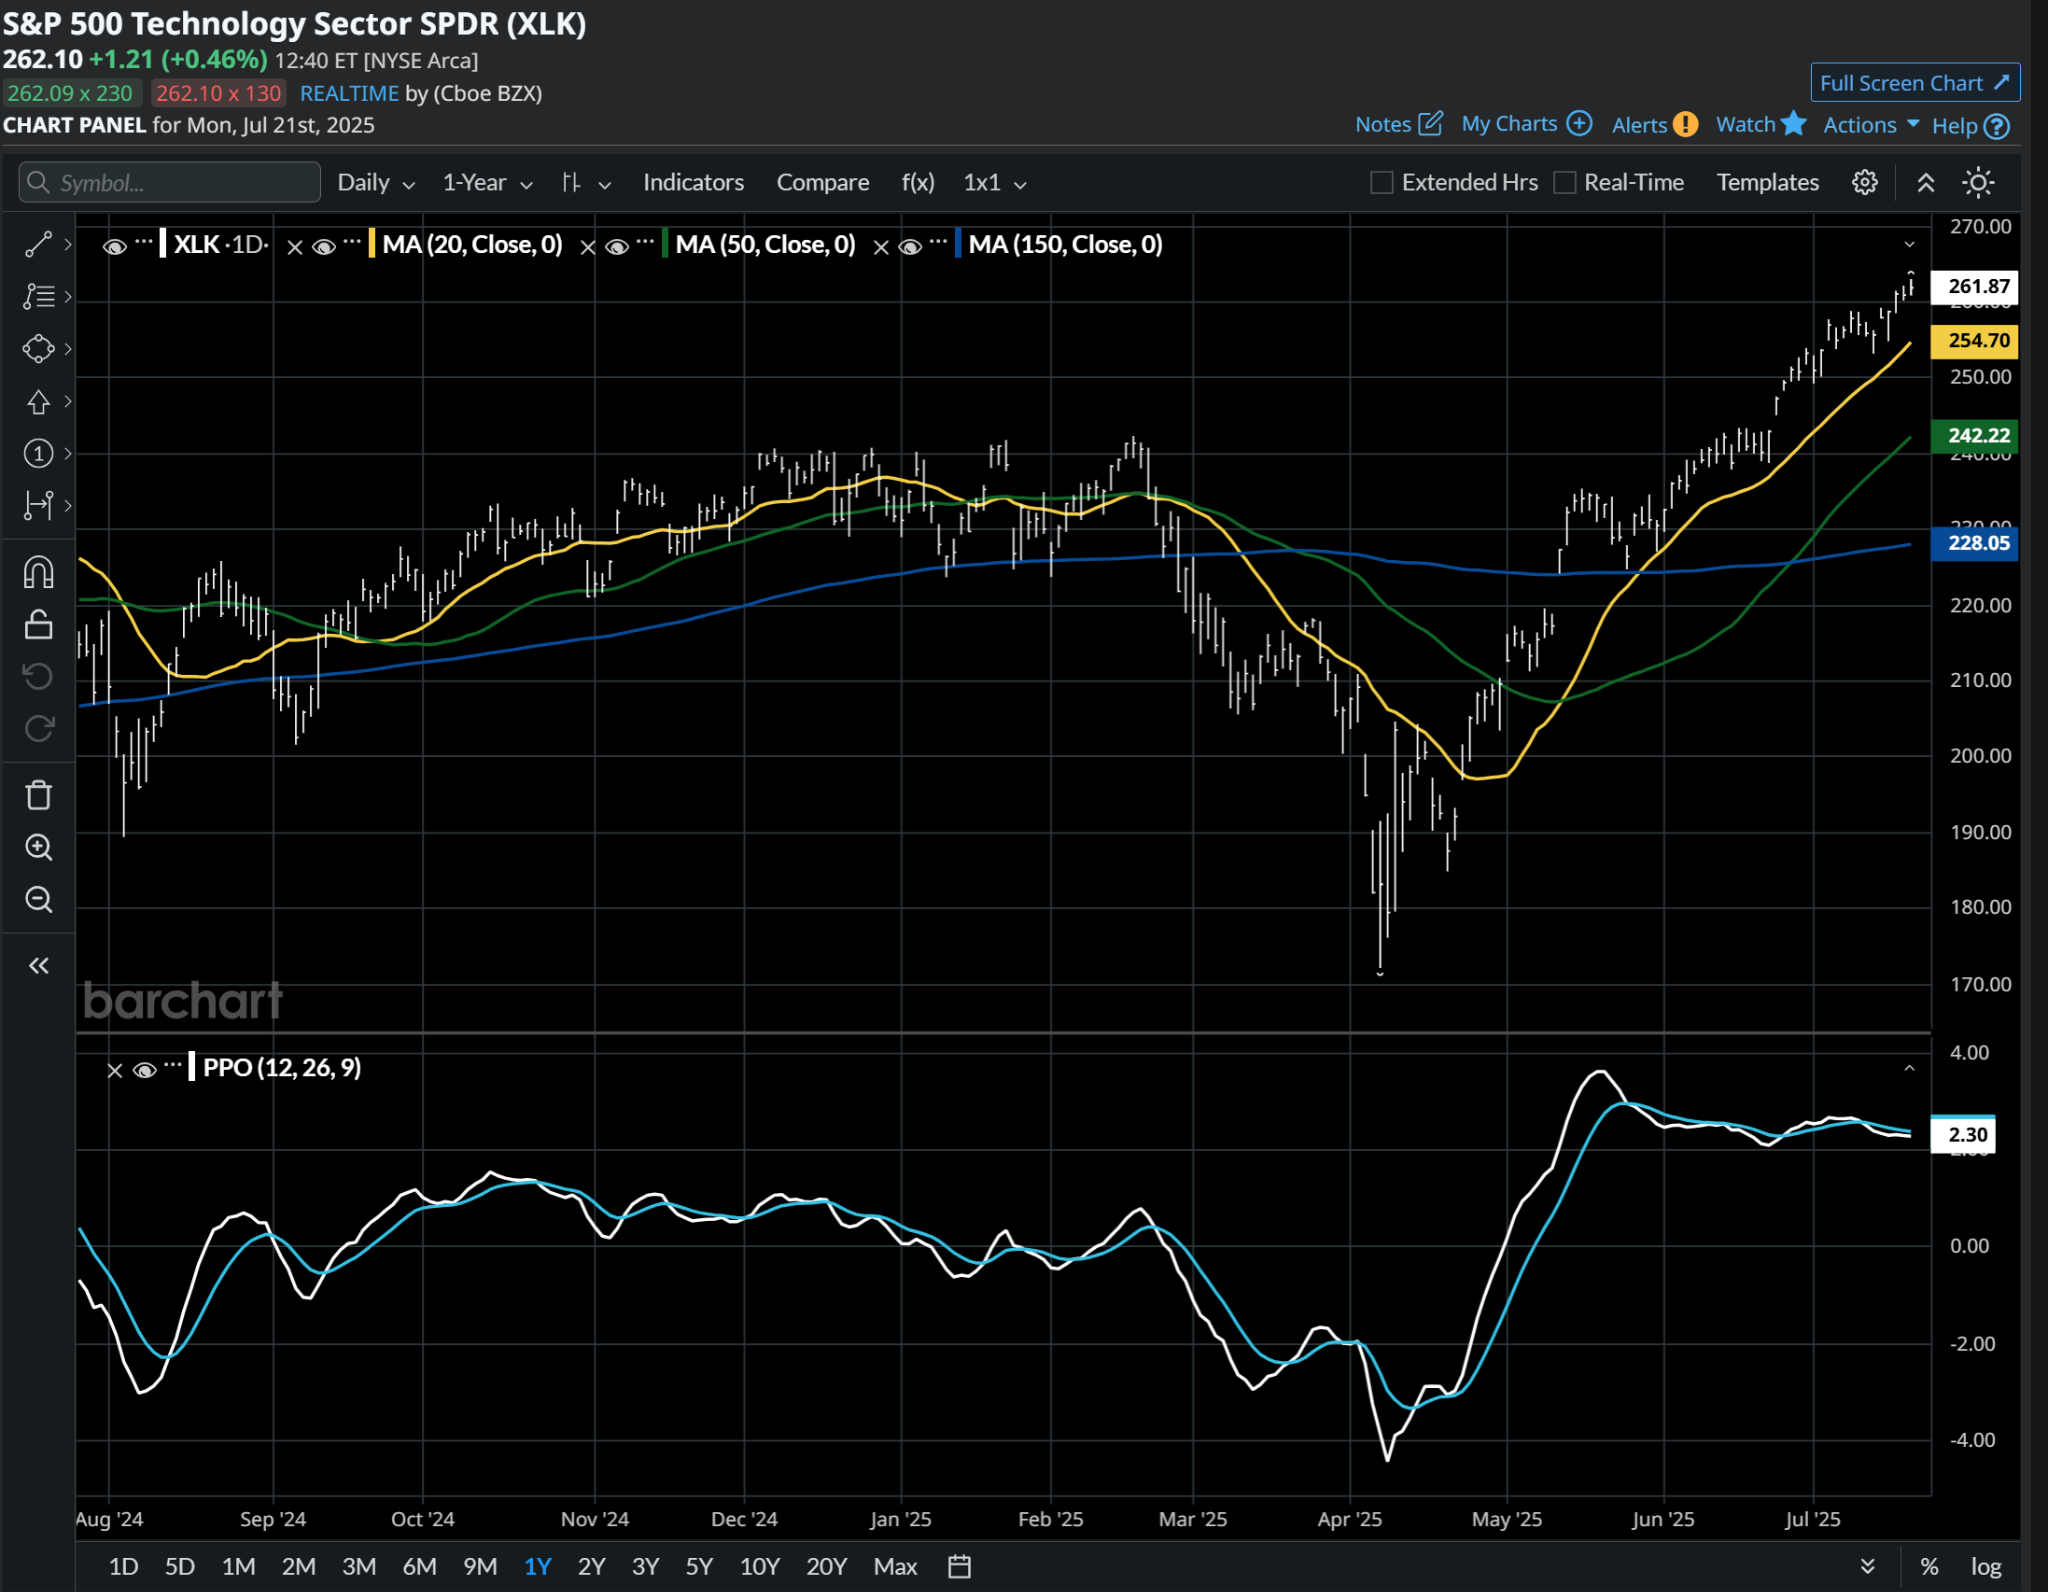Image resolution: width=2048 pixels, height=1592 pixels.
Task: Enable the Extended Hrs checkbox
Action: coord(1381,183)
